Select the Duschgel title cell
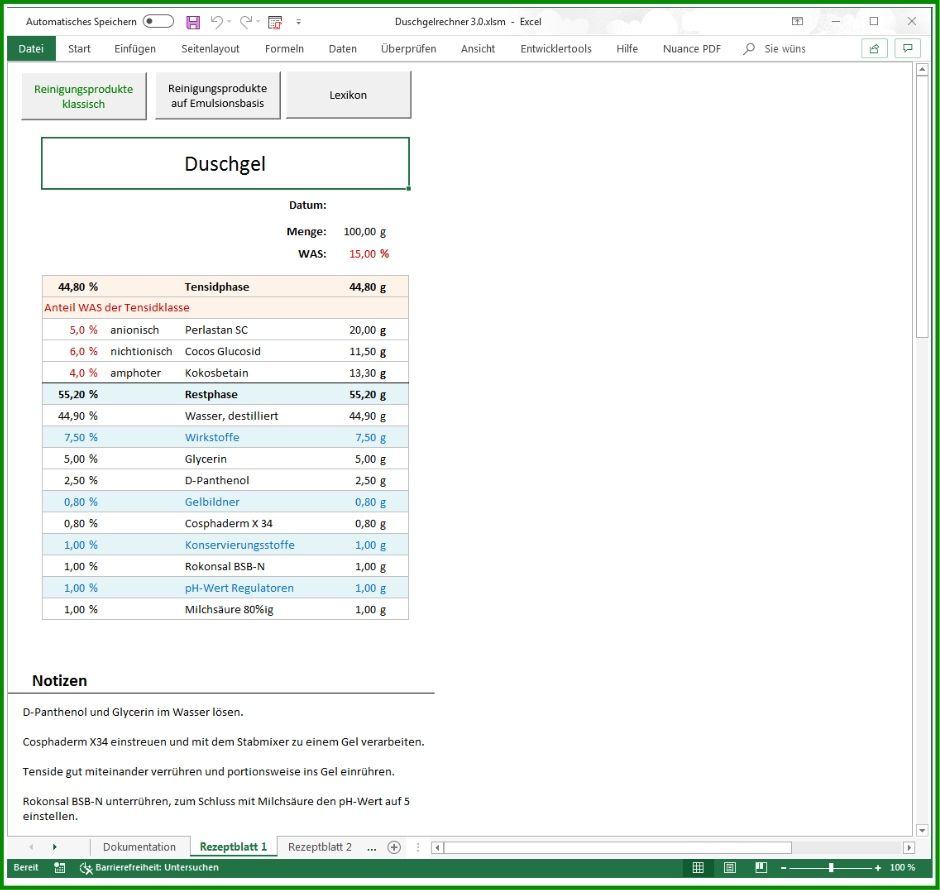Image resolution: width=940 pixels, height=890 pixels. [x=225, y=164]
